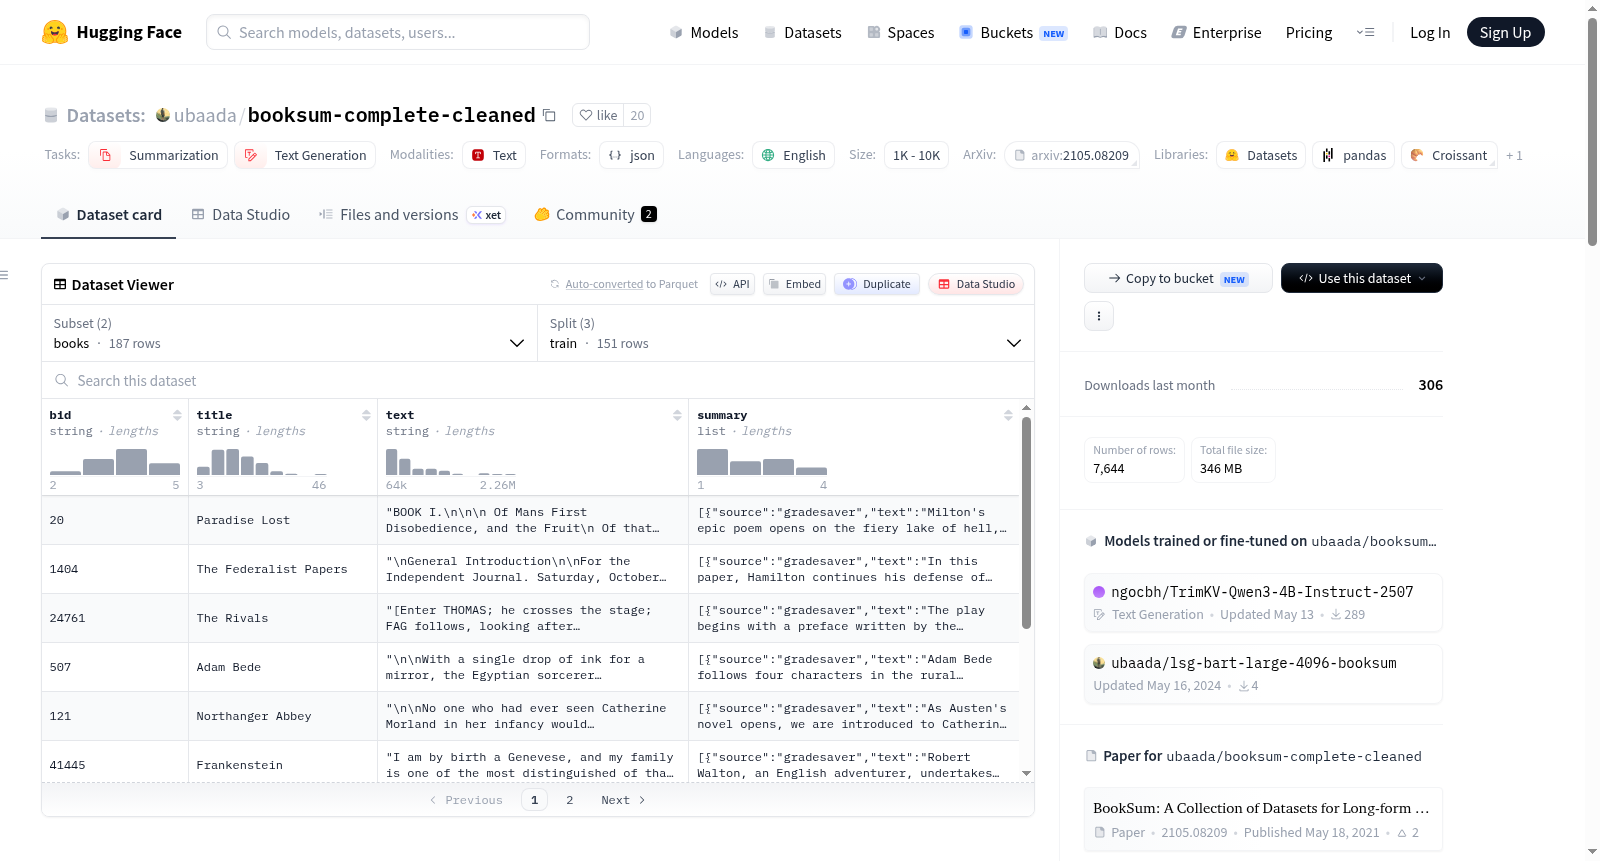The width and height of the screenshot is (1600, 861).
Task: Open the arxiv:2105.08209 tag
Action: [1071, 155]
